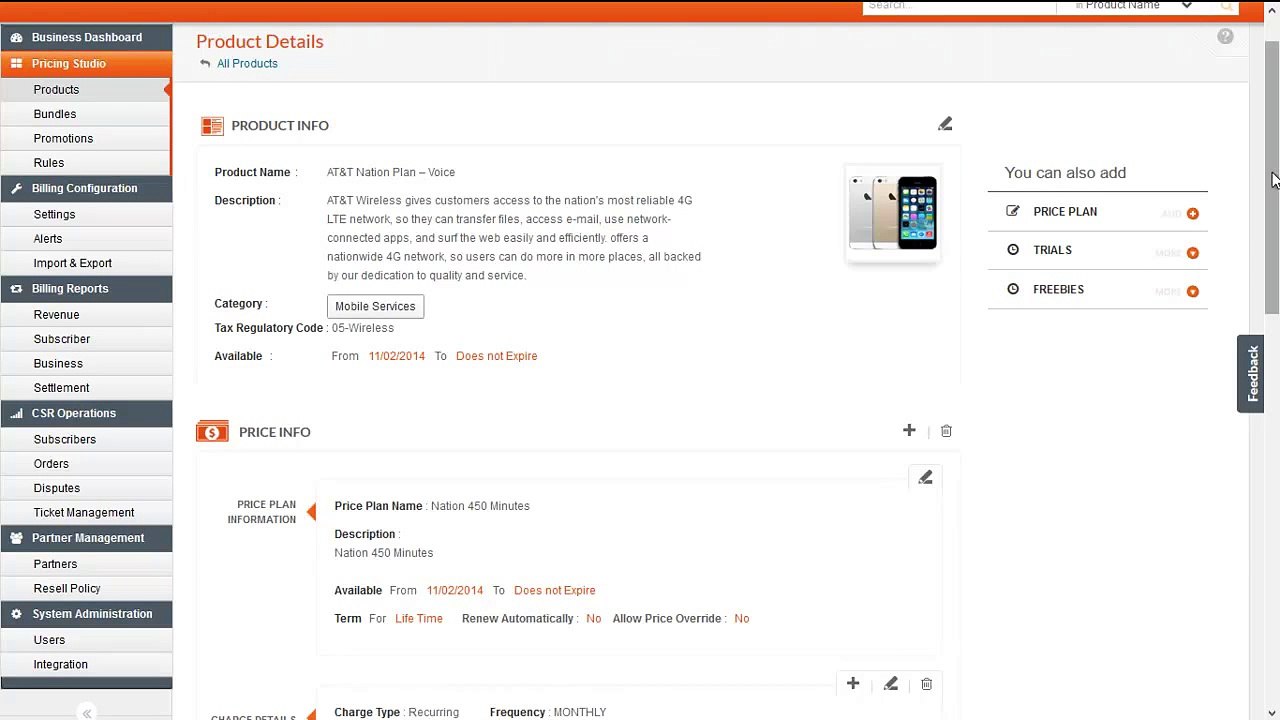Click the iPhone product thumbnail image

point(892,213)
